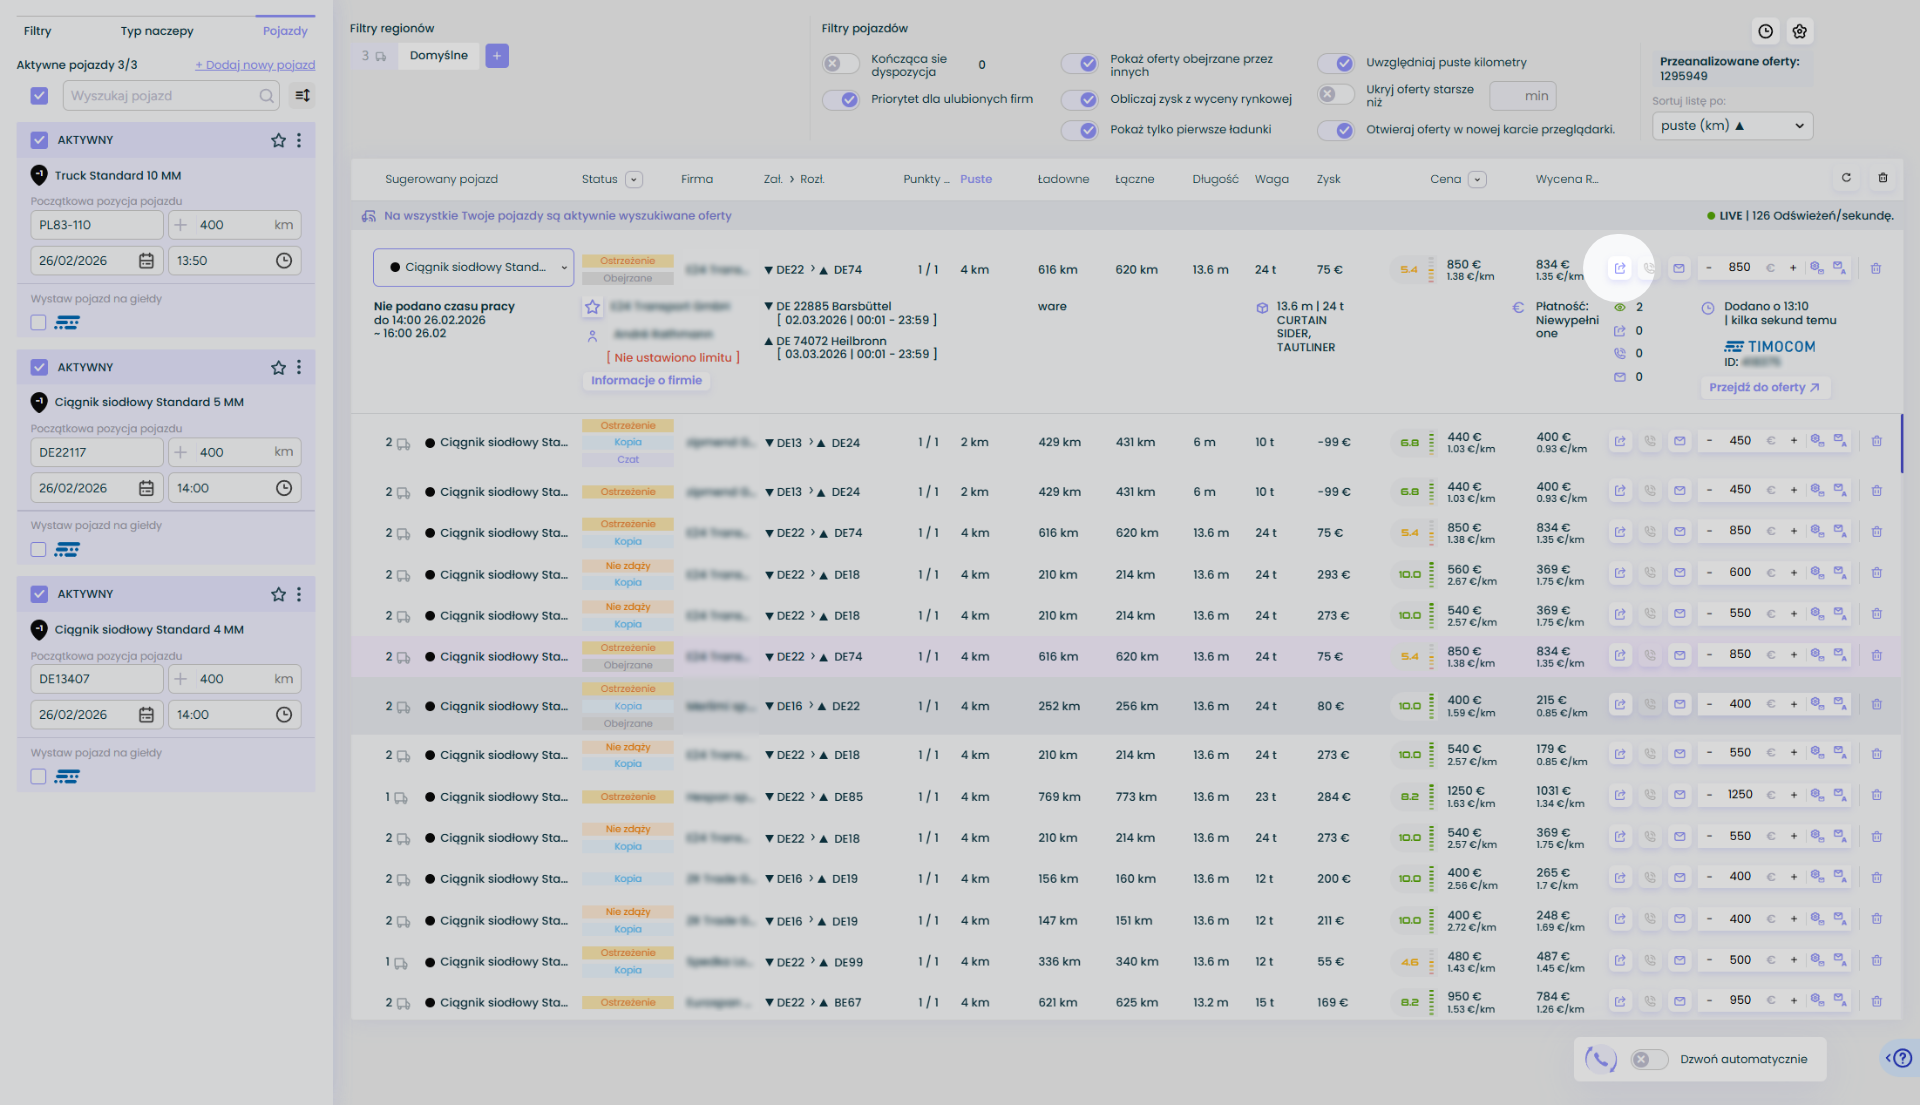This screenshot has height=1105, width=1920.
Task: Switch to the 'Typ naczepy' tab
Action: click(x=157, y=31)
